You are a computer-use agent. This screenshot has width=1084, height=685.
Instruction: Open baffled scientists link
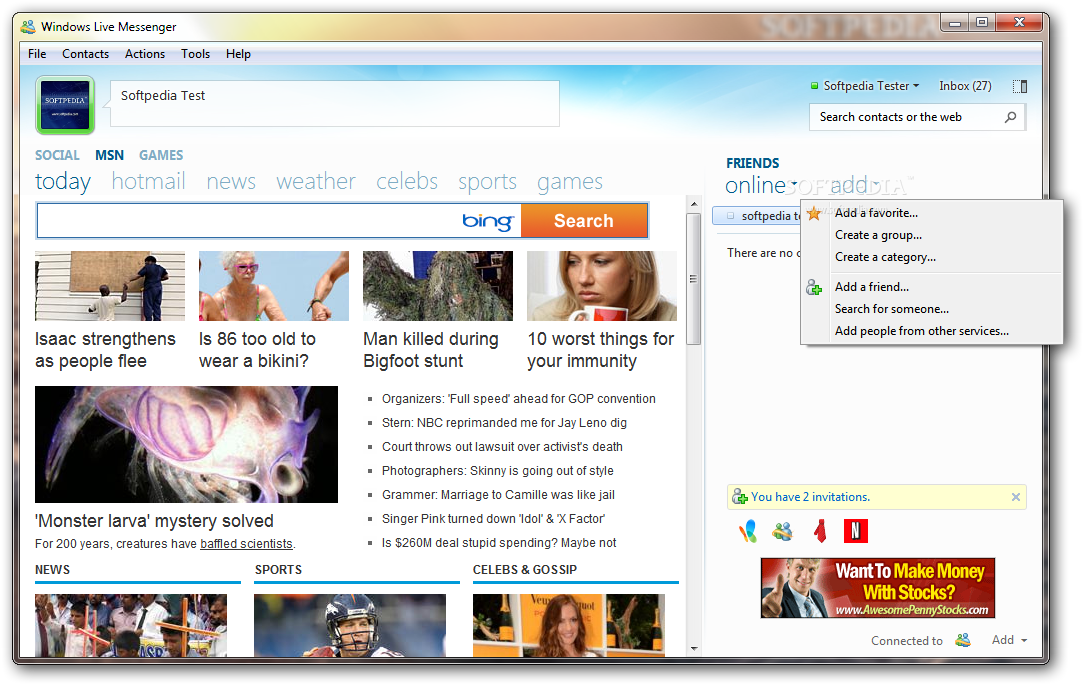[246, 544]
